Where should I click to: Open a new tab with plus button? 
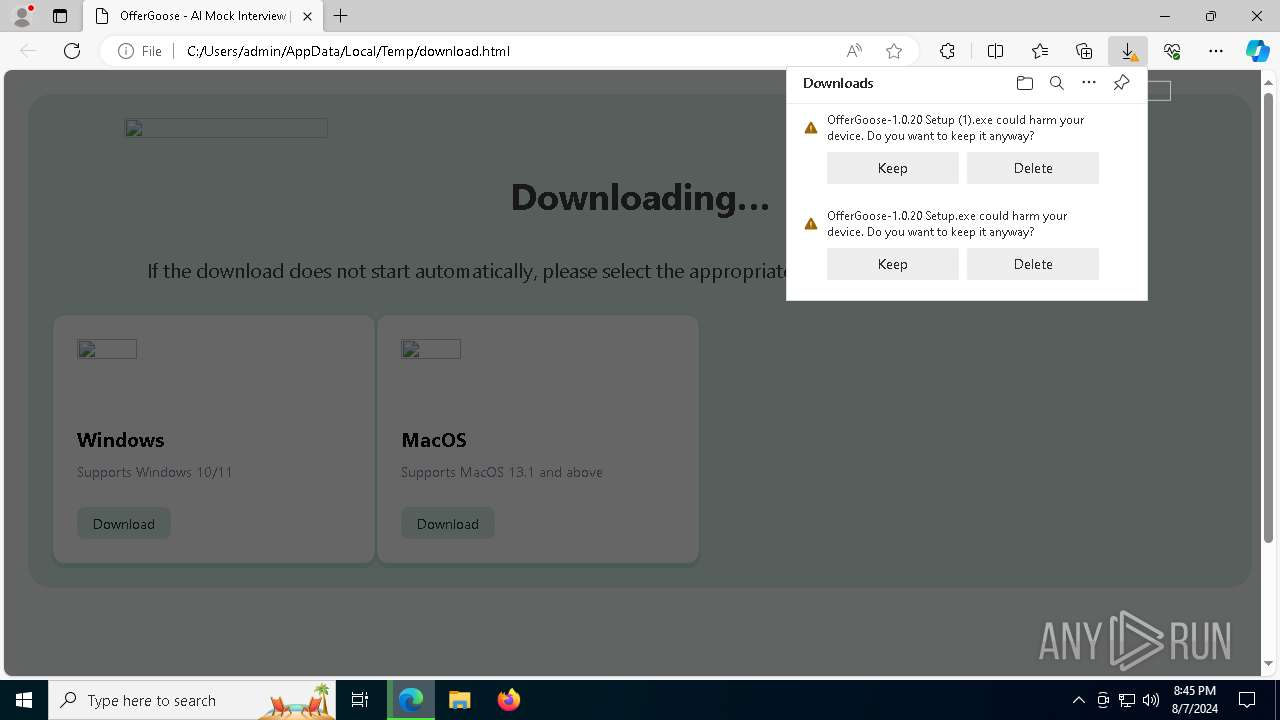click(x=341, y=16)
